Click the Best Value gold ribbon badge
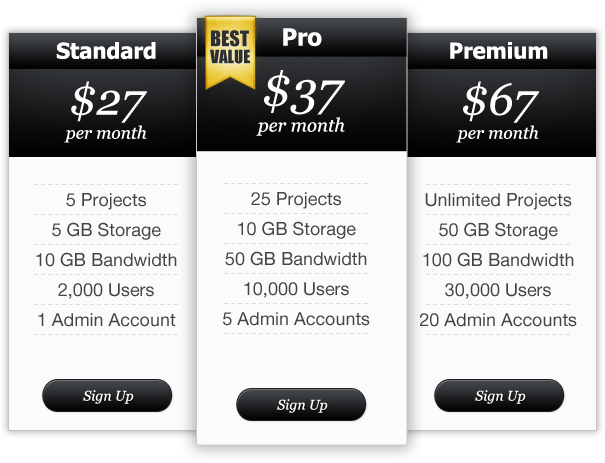Viewport: 605px width, 463px height. tap(230, 52)
